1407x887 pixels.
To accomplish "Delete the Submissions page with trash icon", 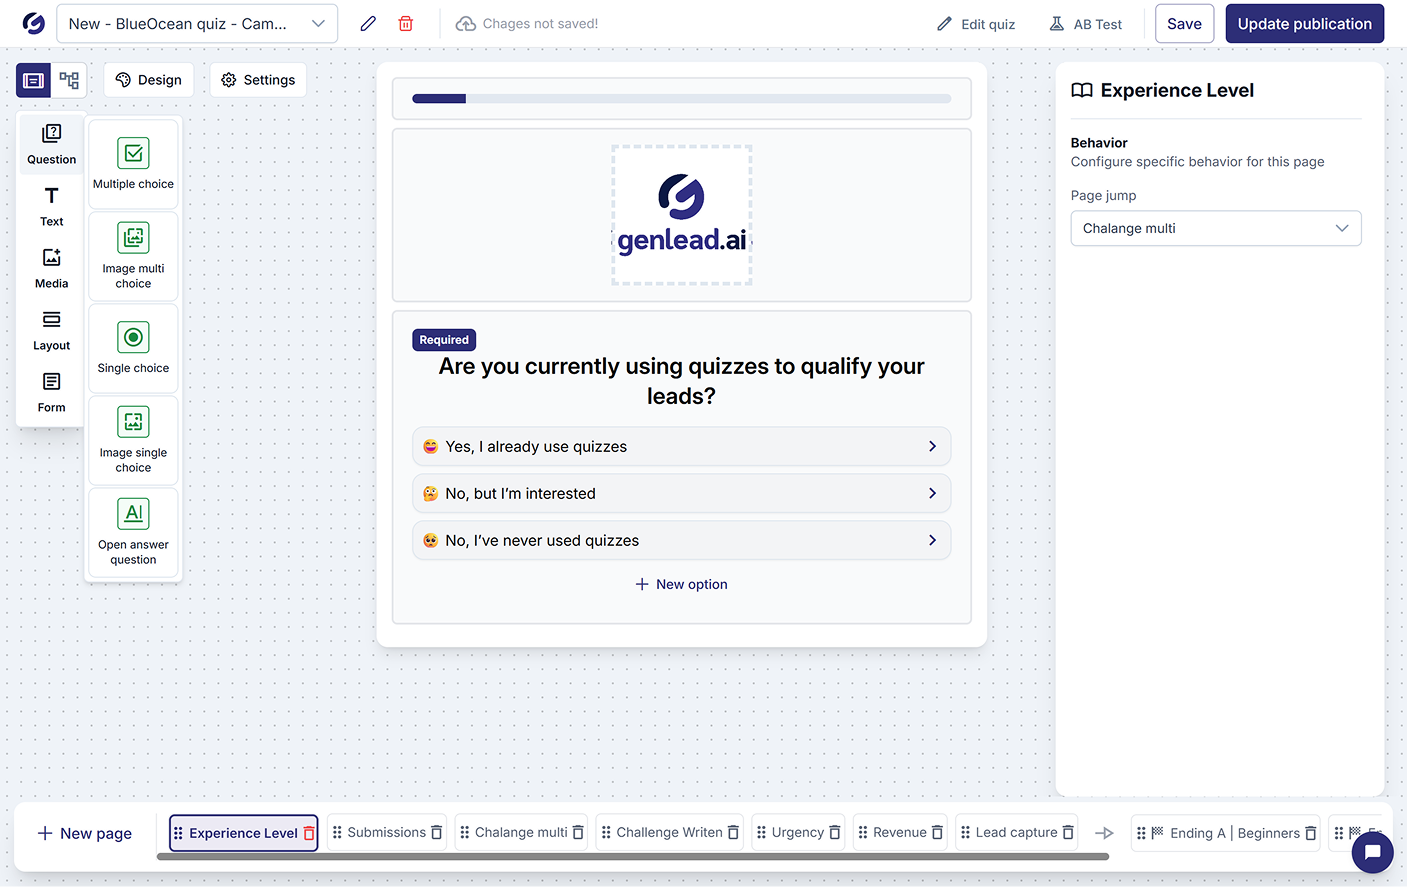I will (437, 832).
